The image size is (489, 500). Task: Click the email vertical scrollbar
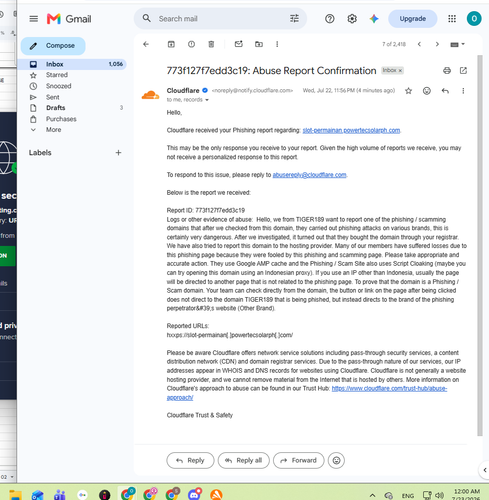click(x=480, y=245)
